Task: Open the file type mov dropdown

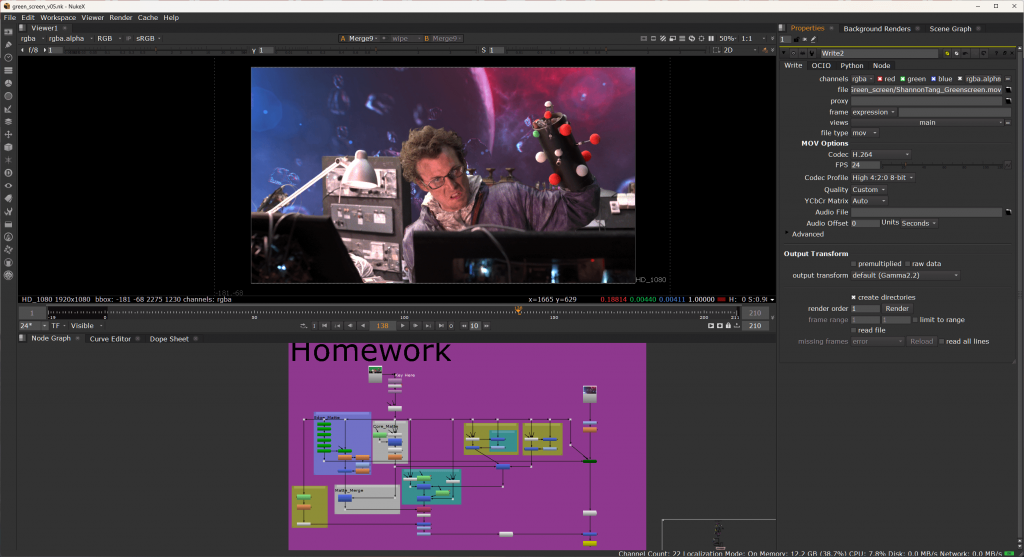Action: (865, 133)
